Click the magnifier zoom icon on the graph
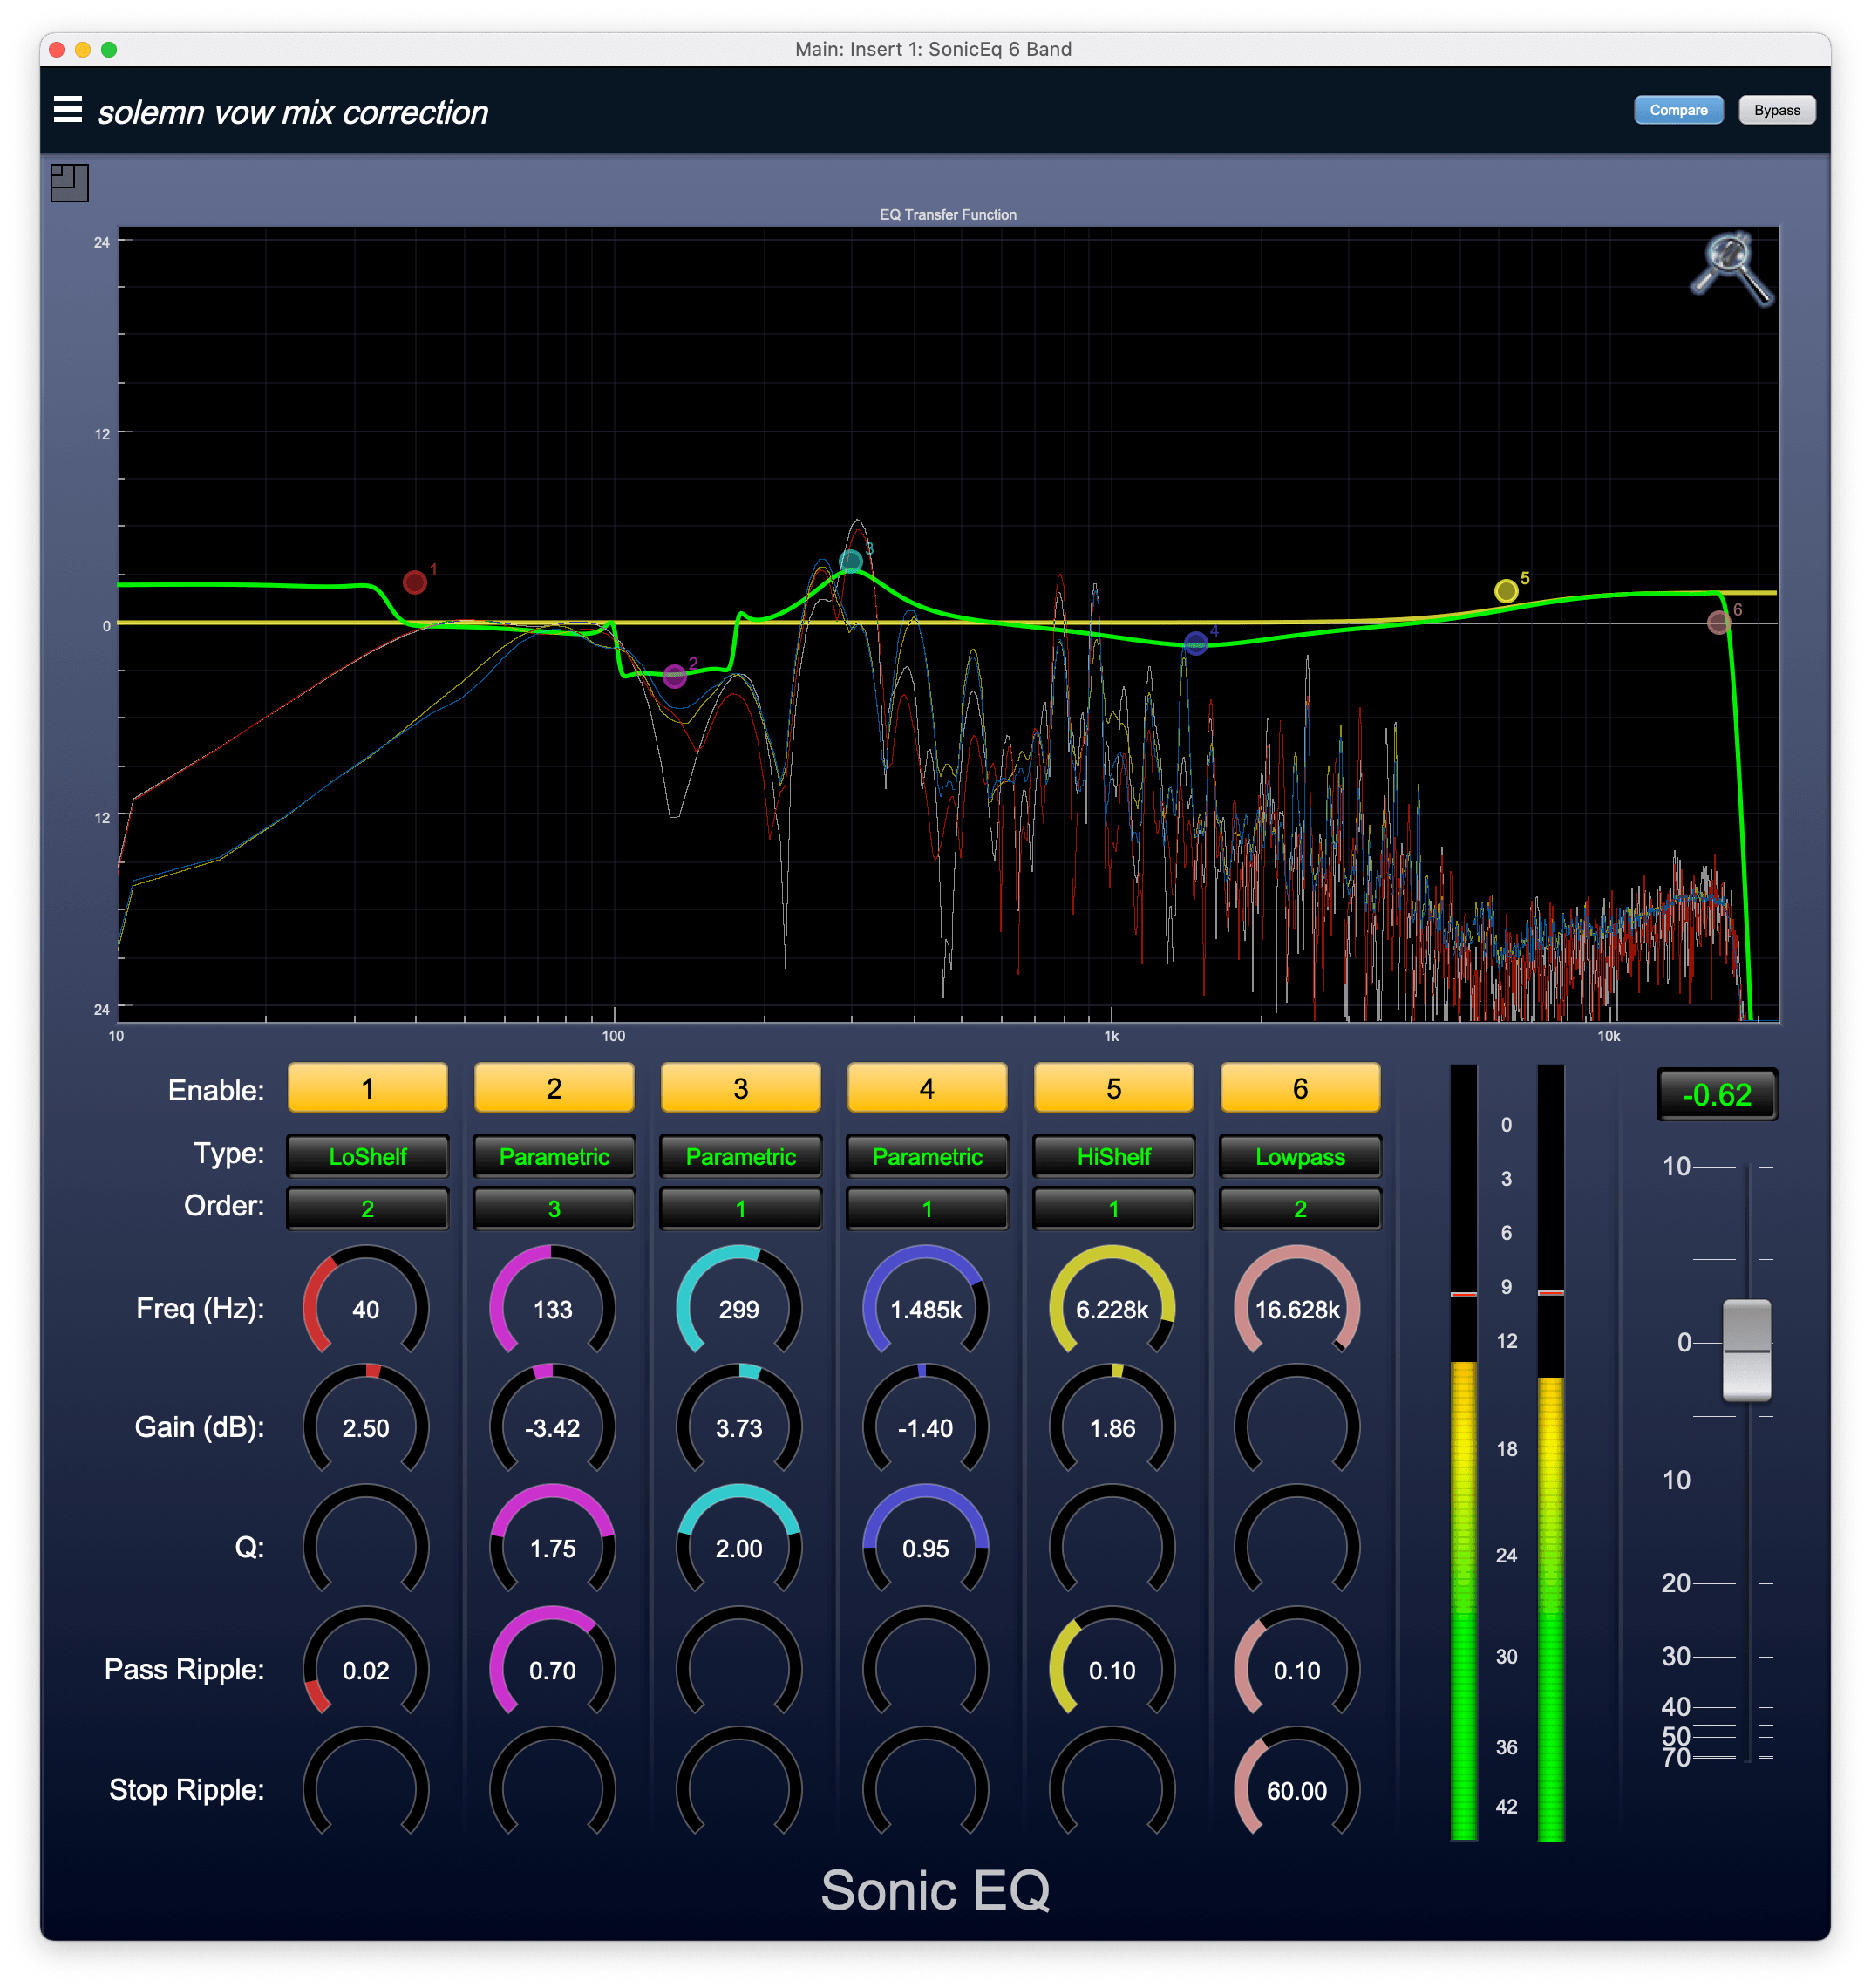1871x1988 pixels. tap(1731, 269)
